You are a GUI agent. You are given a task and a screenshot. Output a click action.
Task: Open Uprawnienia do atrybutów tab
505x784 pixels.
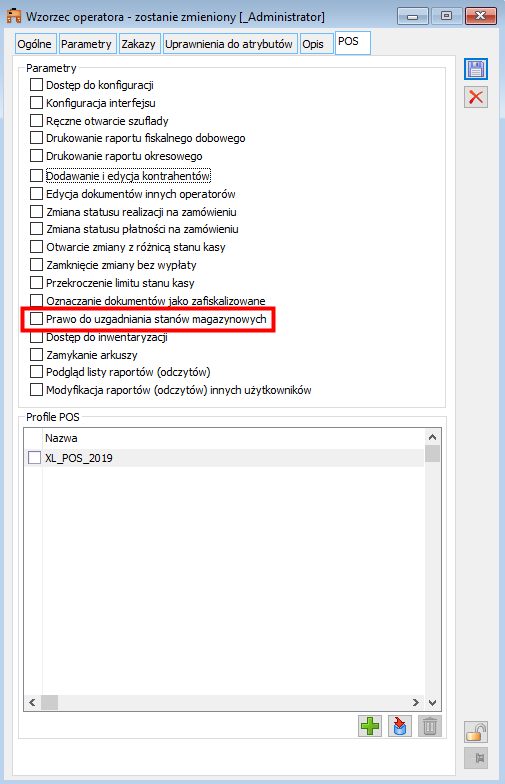[229, 44]
